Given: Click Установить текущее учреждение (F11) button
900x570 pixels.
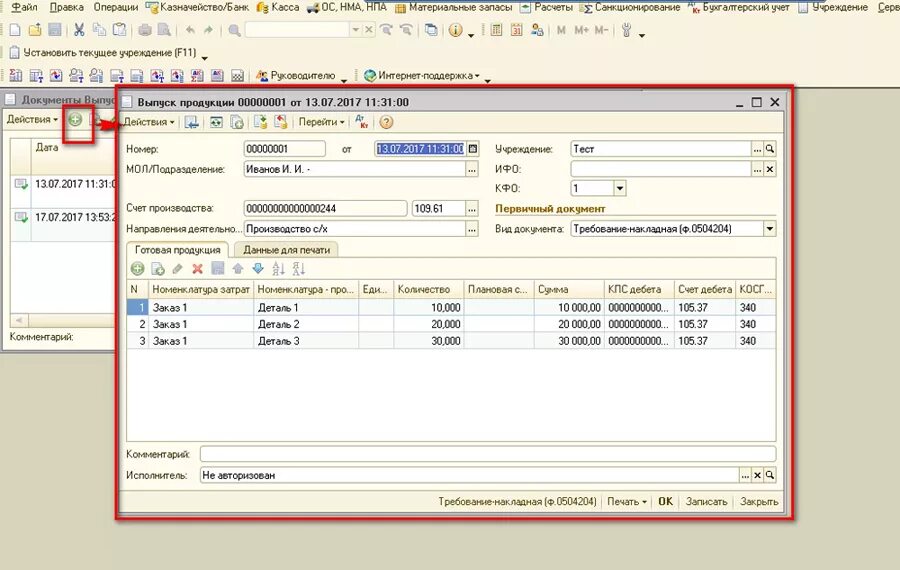Looking at the screenshot, I should [103, 53].
